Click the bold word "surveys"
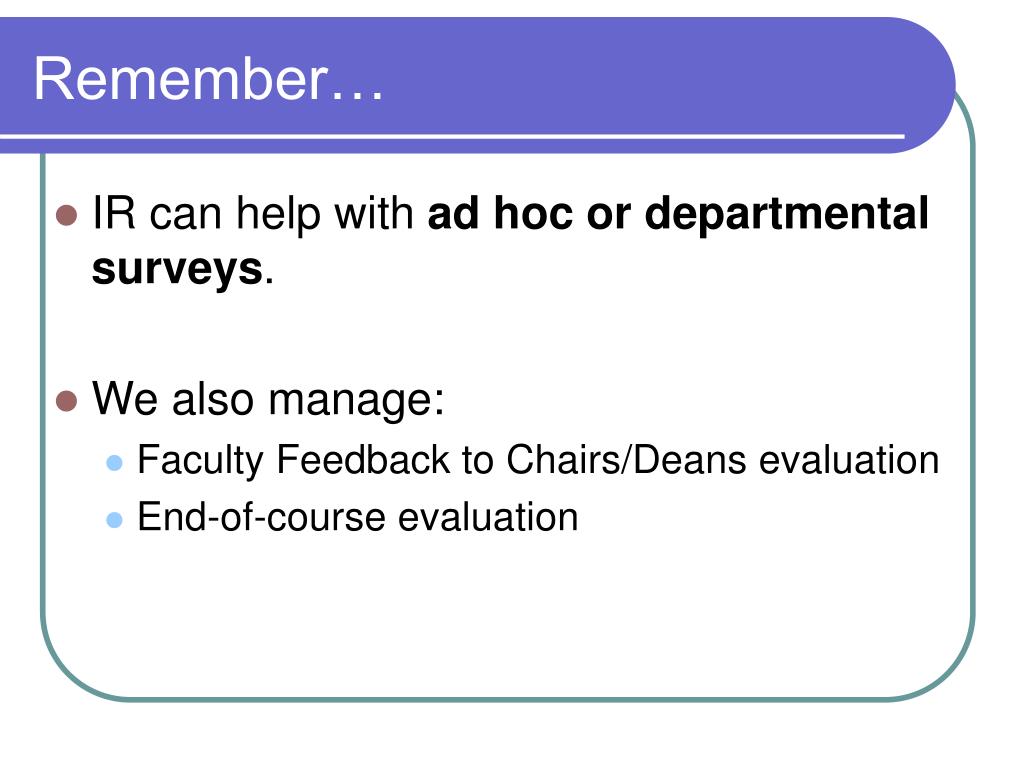The height and width of the screenshot is (768, 1024). tap(177, 269)
